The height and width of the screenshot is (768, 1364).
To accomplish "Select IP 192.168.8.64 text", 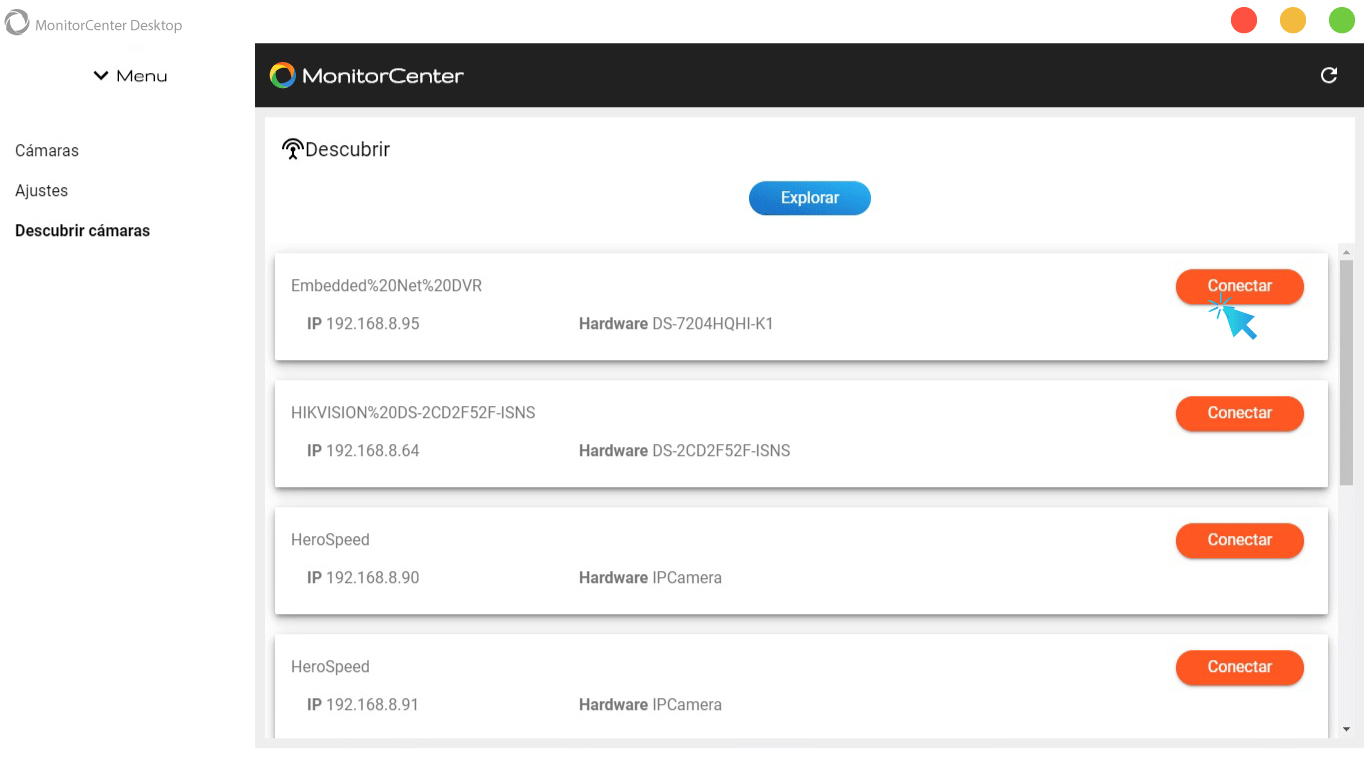I will (363, 451).
